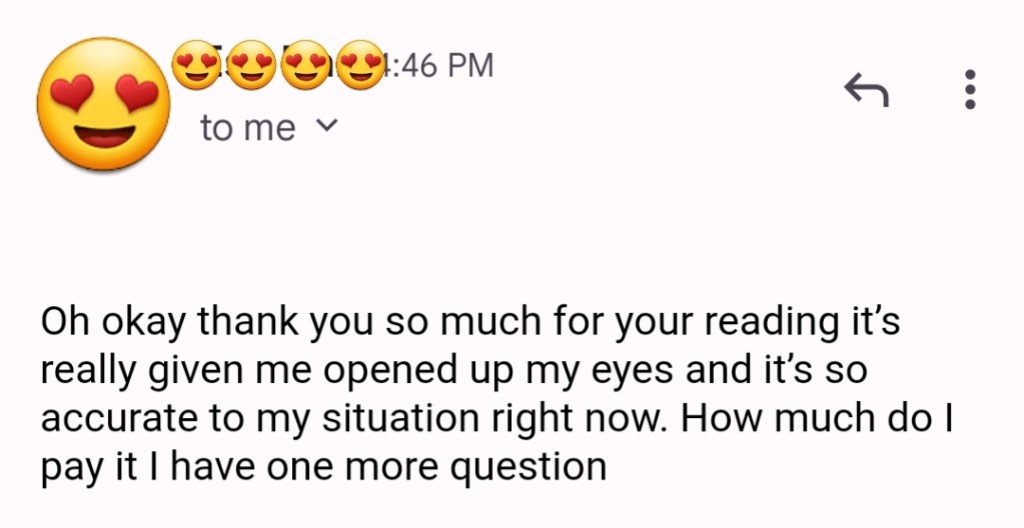Click the third small heart-eyes emoji in sender name

click(306, 66)
